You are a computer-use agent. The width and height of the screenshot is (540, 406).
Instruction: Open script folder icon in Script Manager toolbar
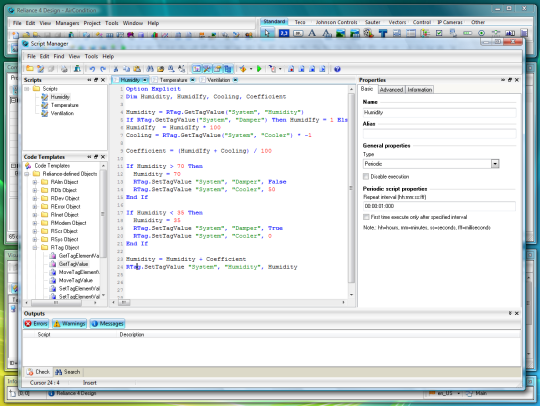pyautogui.click(x=30, y=69)
